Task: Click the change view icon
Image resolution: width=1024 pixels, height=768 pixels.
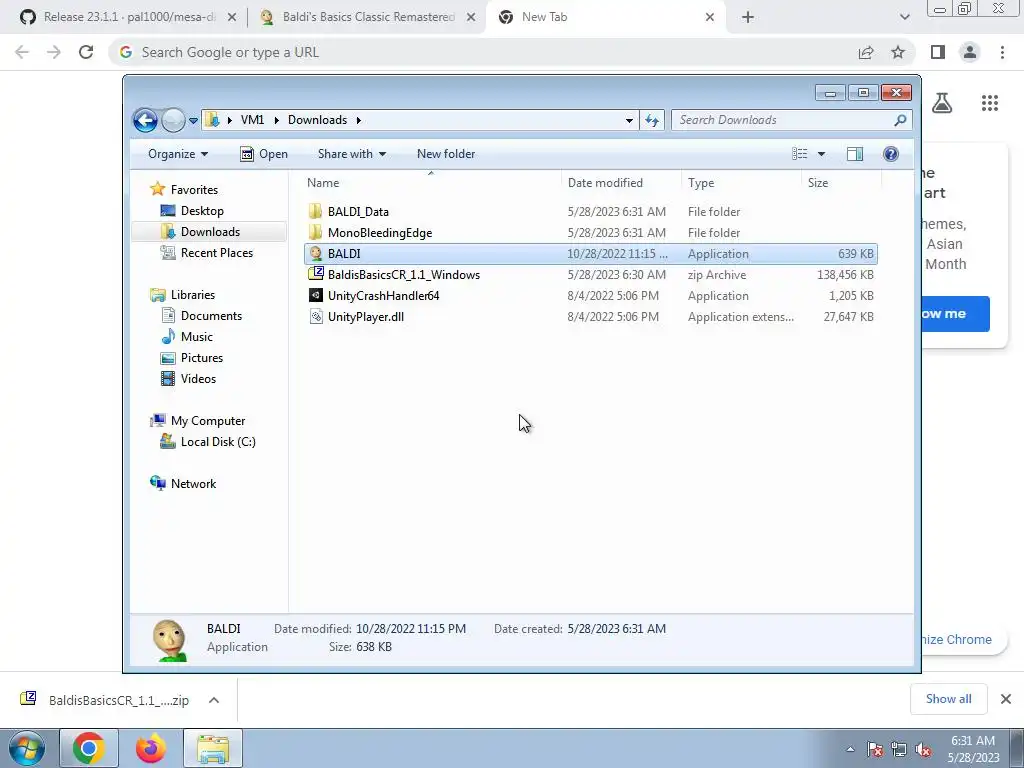Action: click(800, 154)
